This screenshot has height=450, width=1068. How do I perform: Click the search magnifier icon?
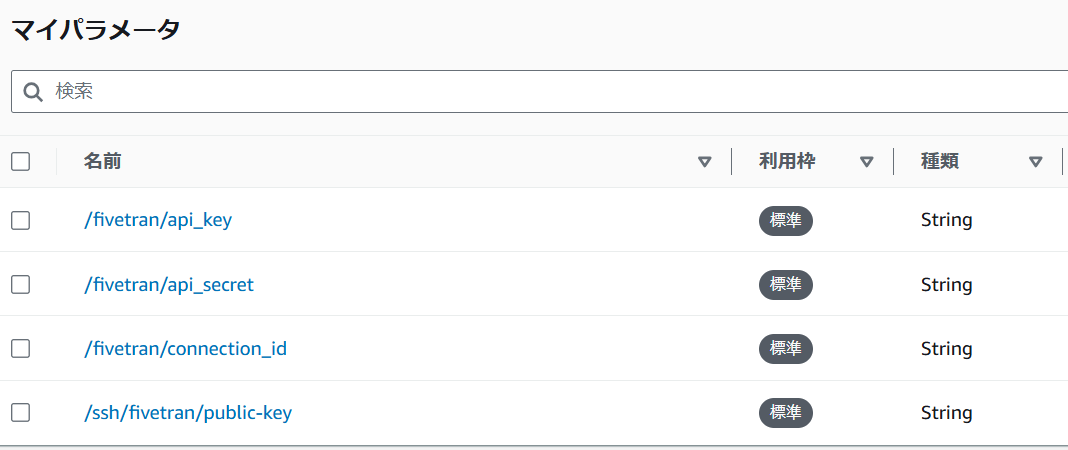tap(33, 92)
